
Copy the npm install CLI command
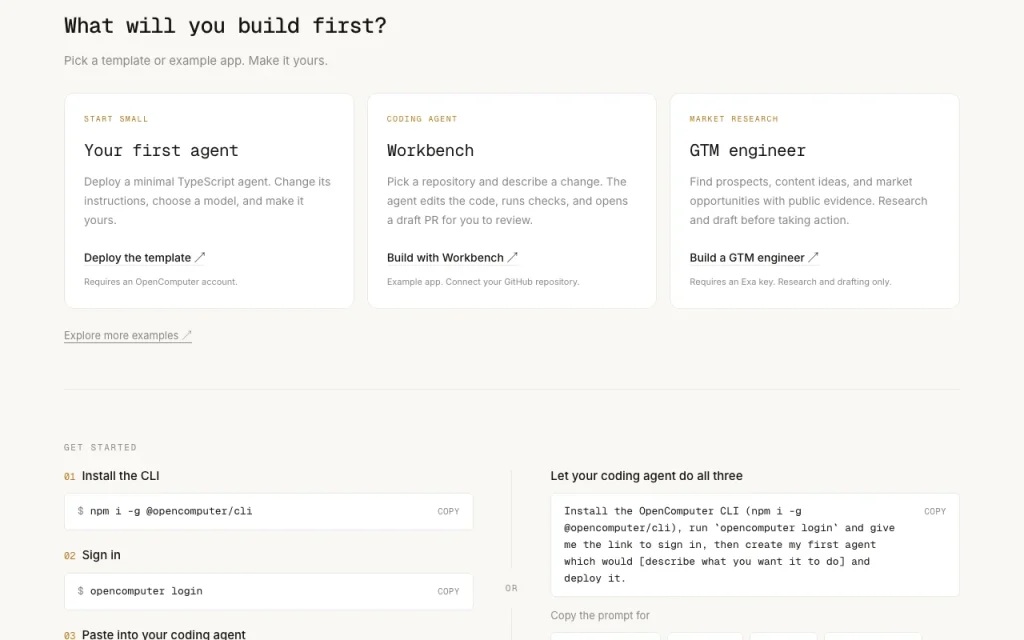[448, 511]
